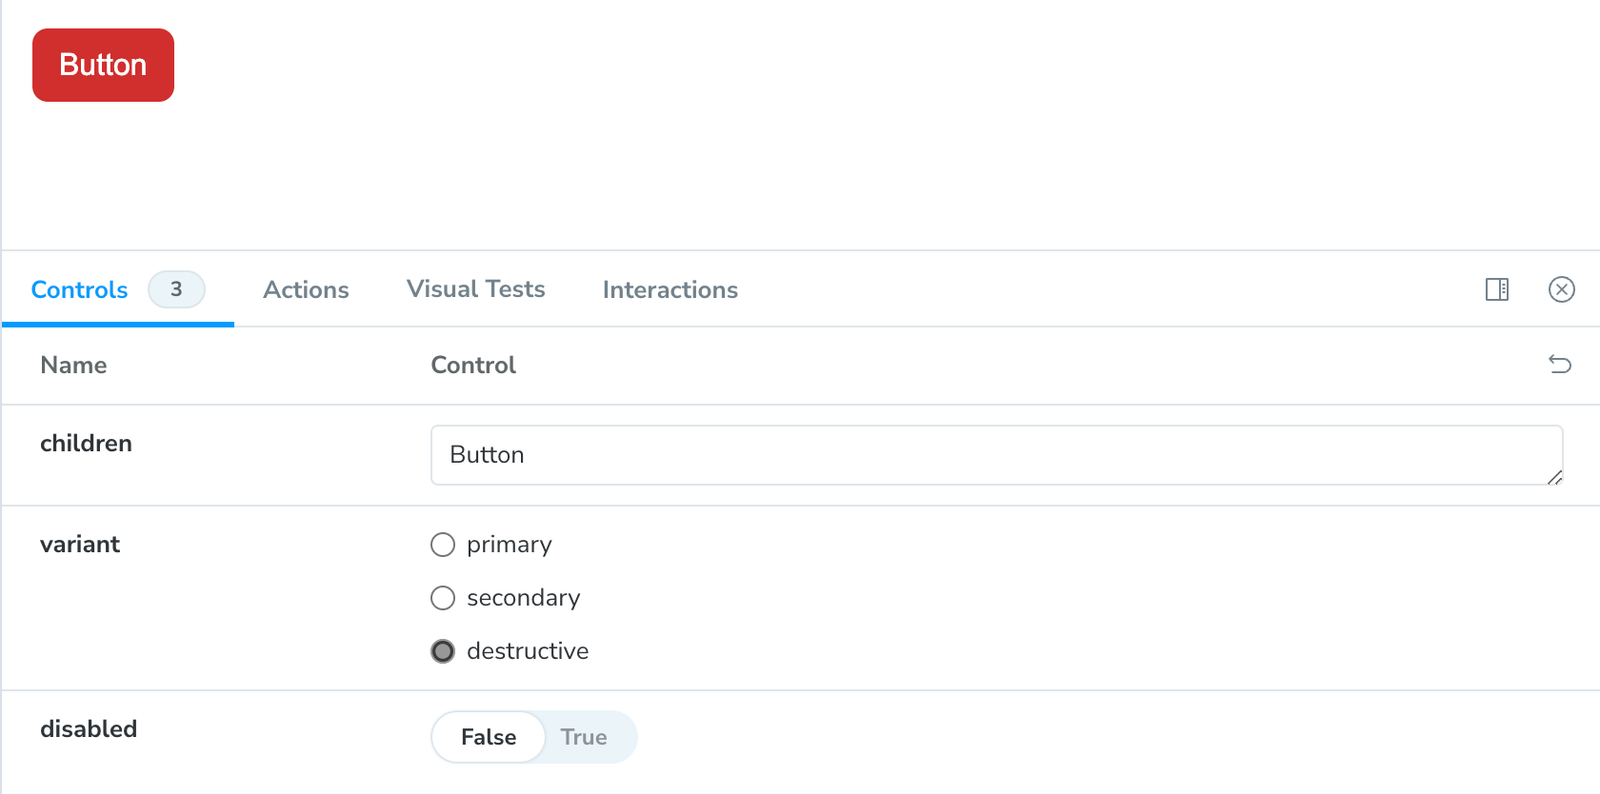Toggle the addon panel orientation icon
1600x794 pixels.
coord(1496,290)
